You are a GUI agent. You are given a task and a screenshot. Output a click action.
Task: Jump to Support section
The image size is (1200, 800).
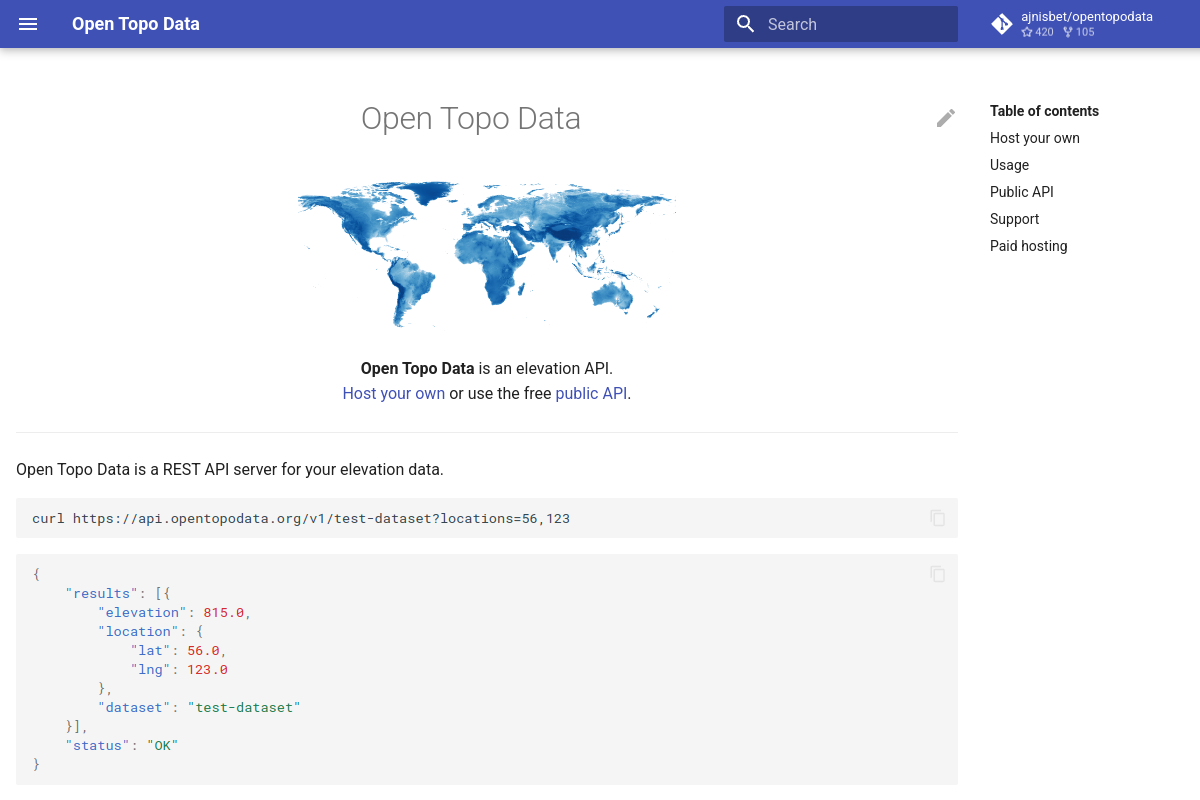(1014, 219)
